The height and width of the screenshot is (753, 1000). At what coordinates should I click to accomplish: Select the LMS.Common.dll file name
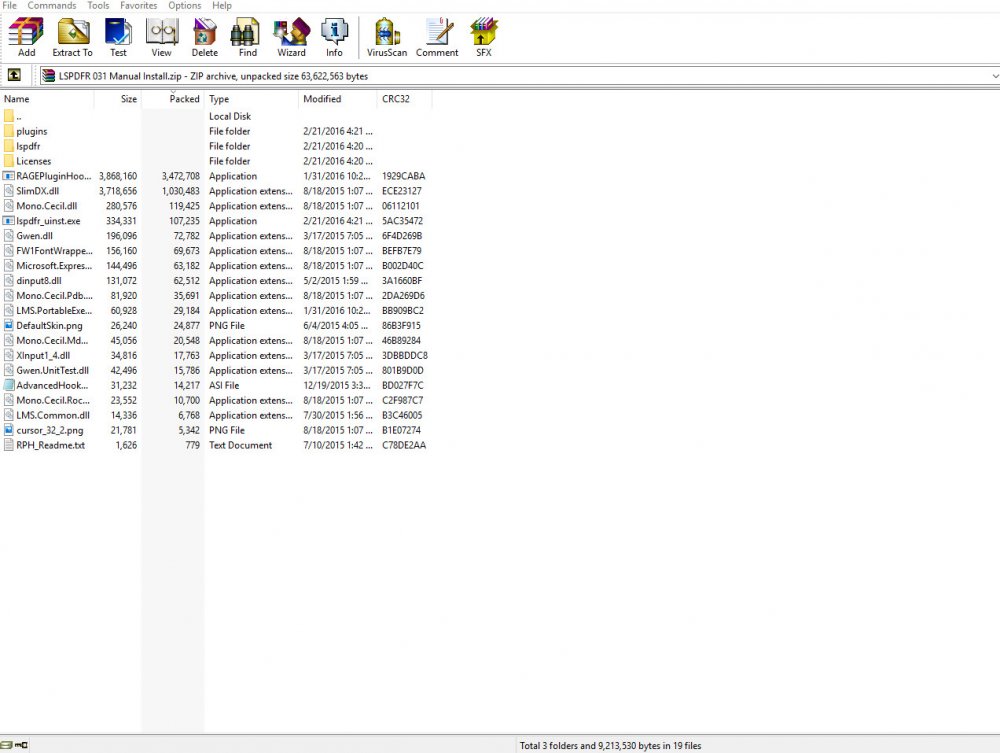53,415
